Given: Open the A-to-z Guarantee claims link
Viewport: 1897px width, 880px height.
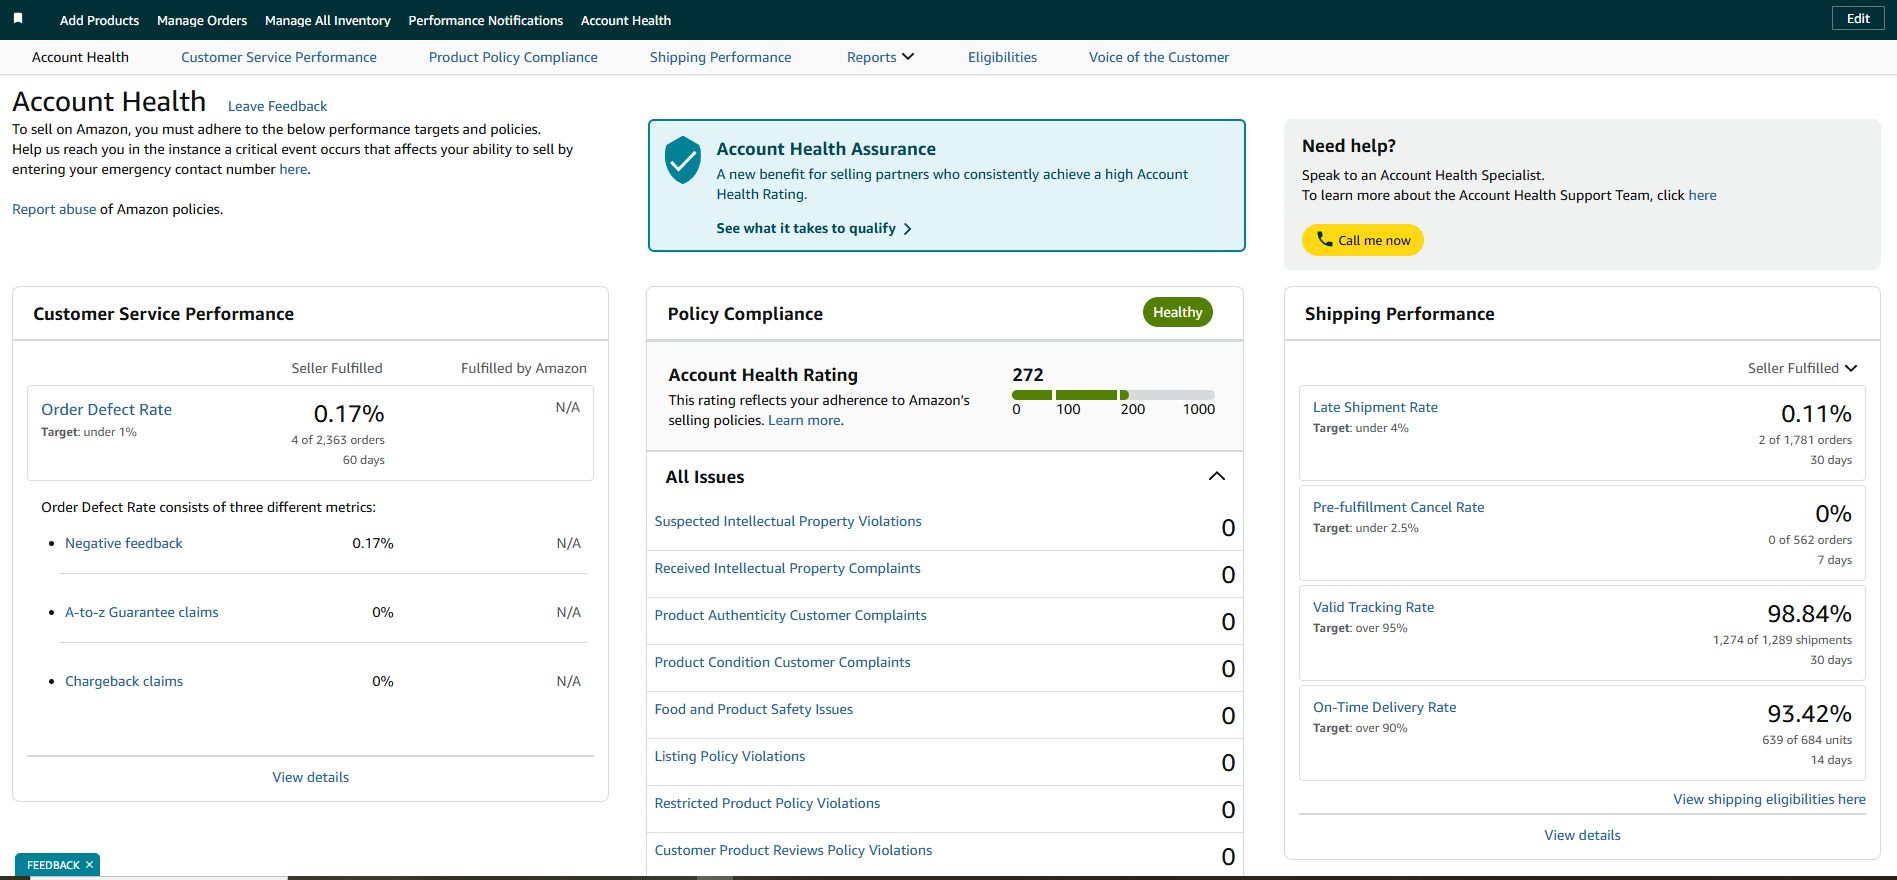Looking at the screenshot, I should tap(141, 612).
